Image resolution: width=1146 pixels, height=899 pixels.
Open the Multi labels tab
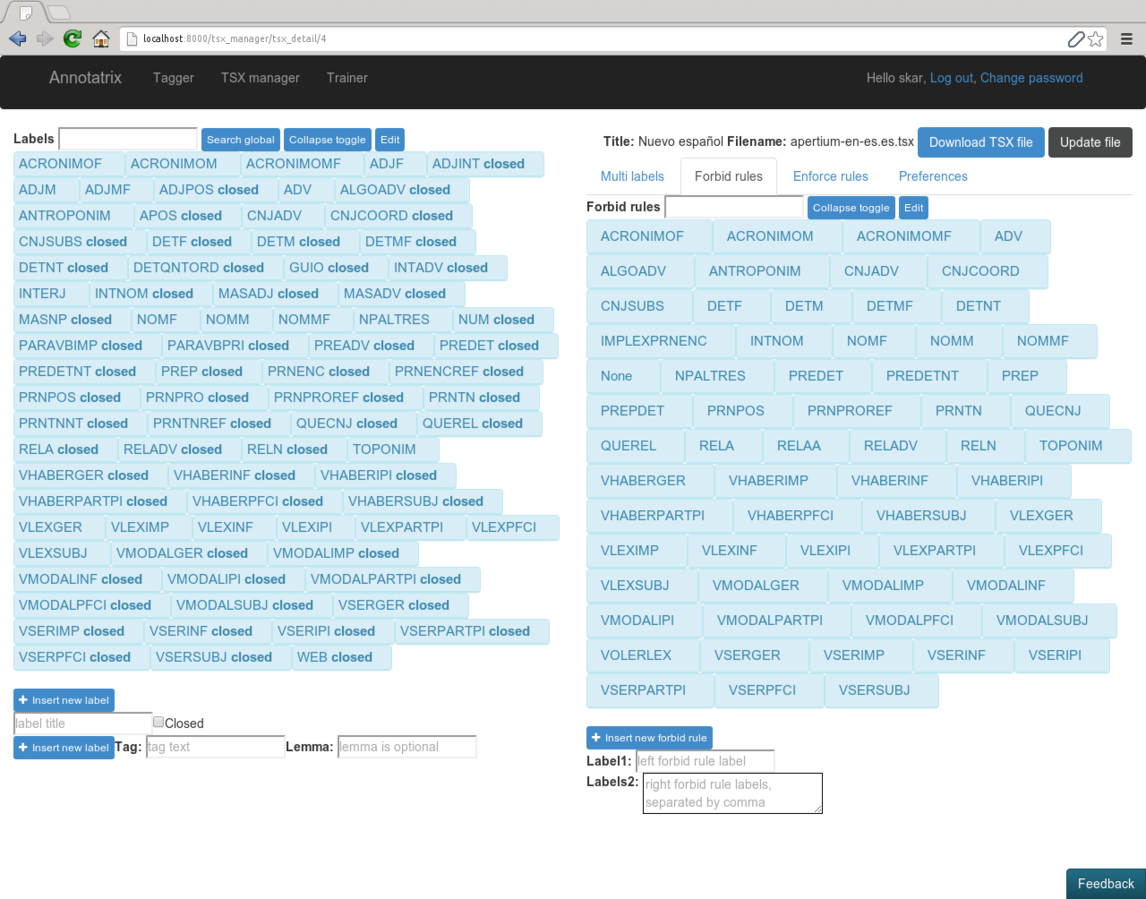coord(632,176)
